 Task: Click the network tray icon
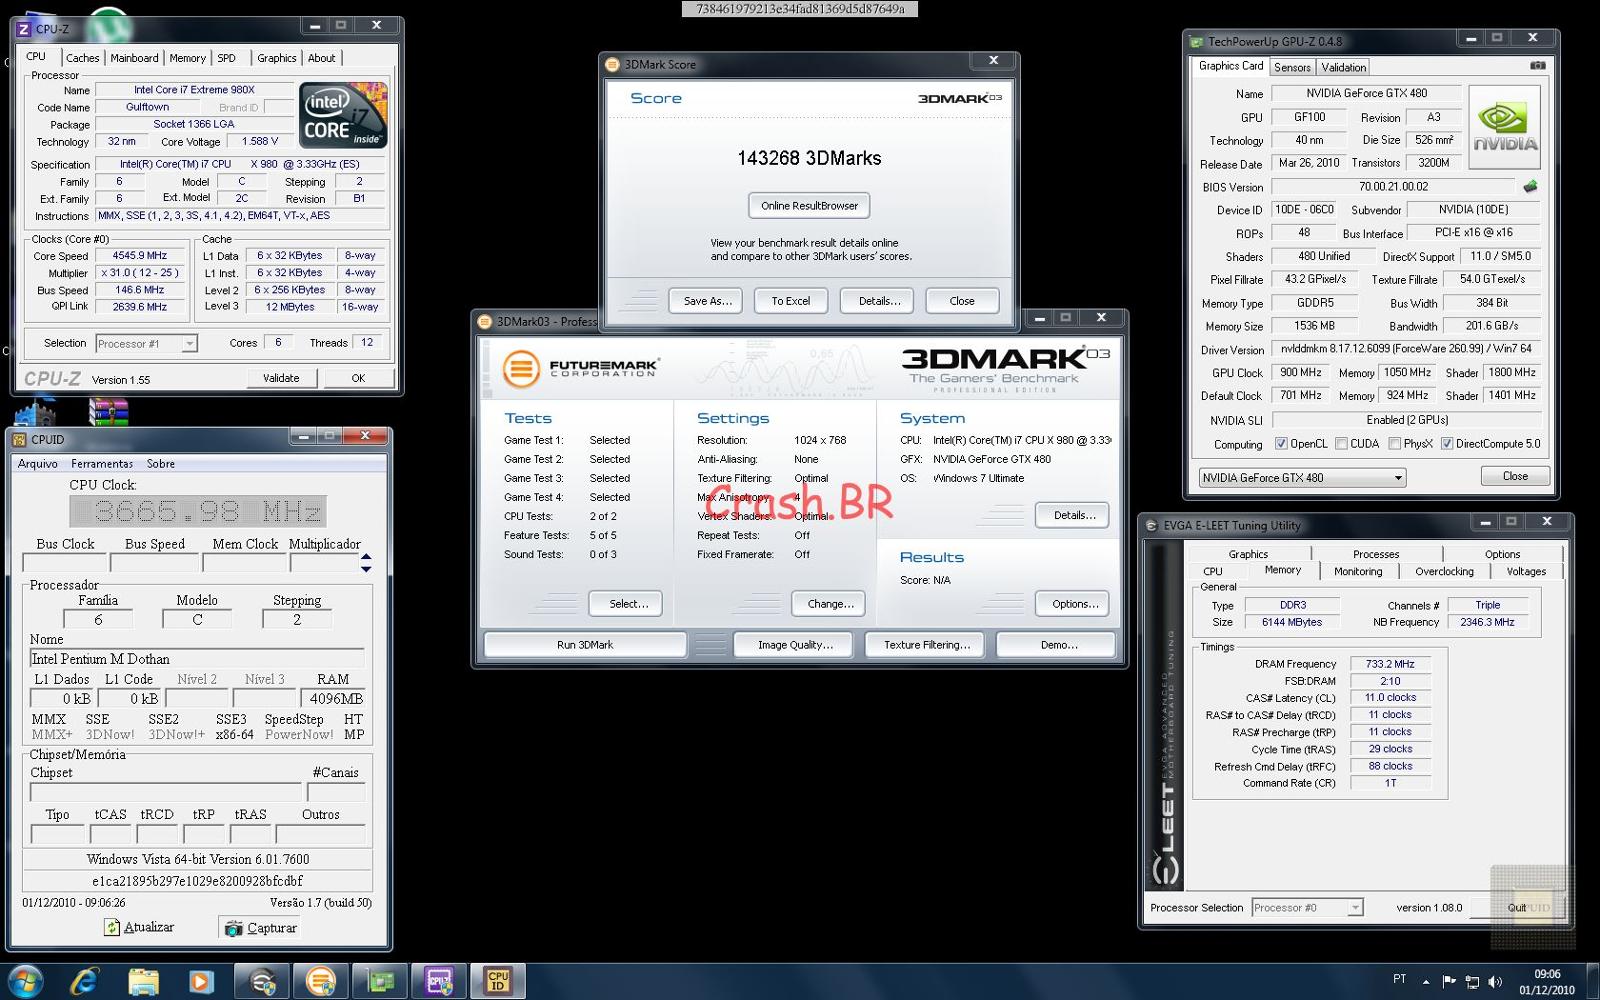pos(1472,981)
